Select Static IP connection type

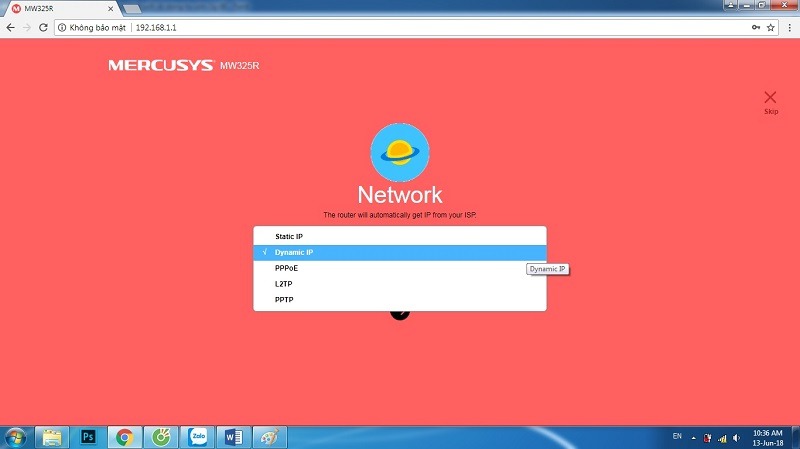399,237
